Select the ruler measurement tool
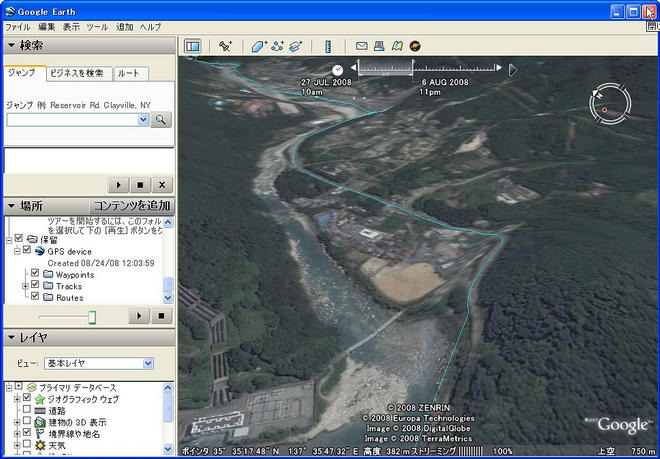The width and height of the screenshot is (660, 459). point(328,46)
